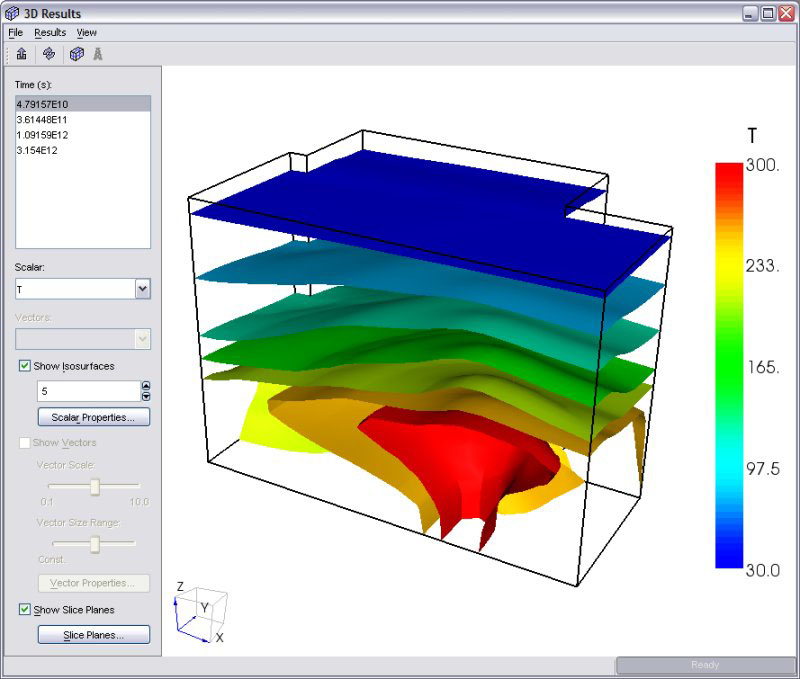Increase the isosurface count with up arrow

coord(146,386)
